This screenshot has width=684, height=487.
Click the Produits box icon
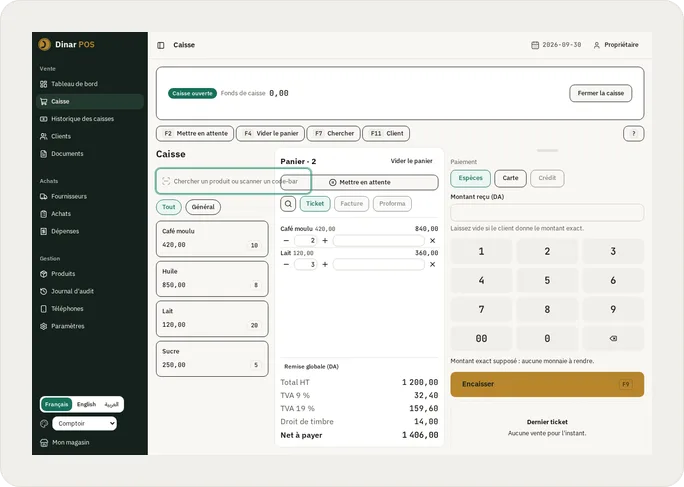coord(44,274)
